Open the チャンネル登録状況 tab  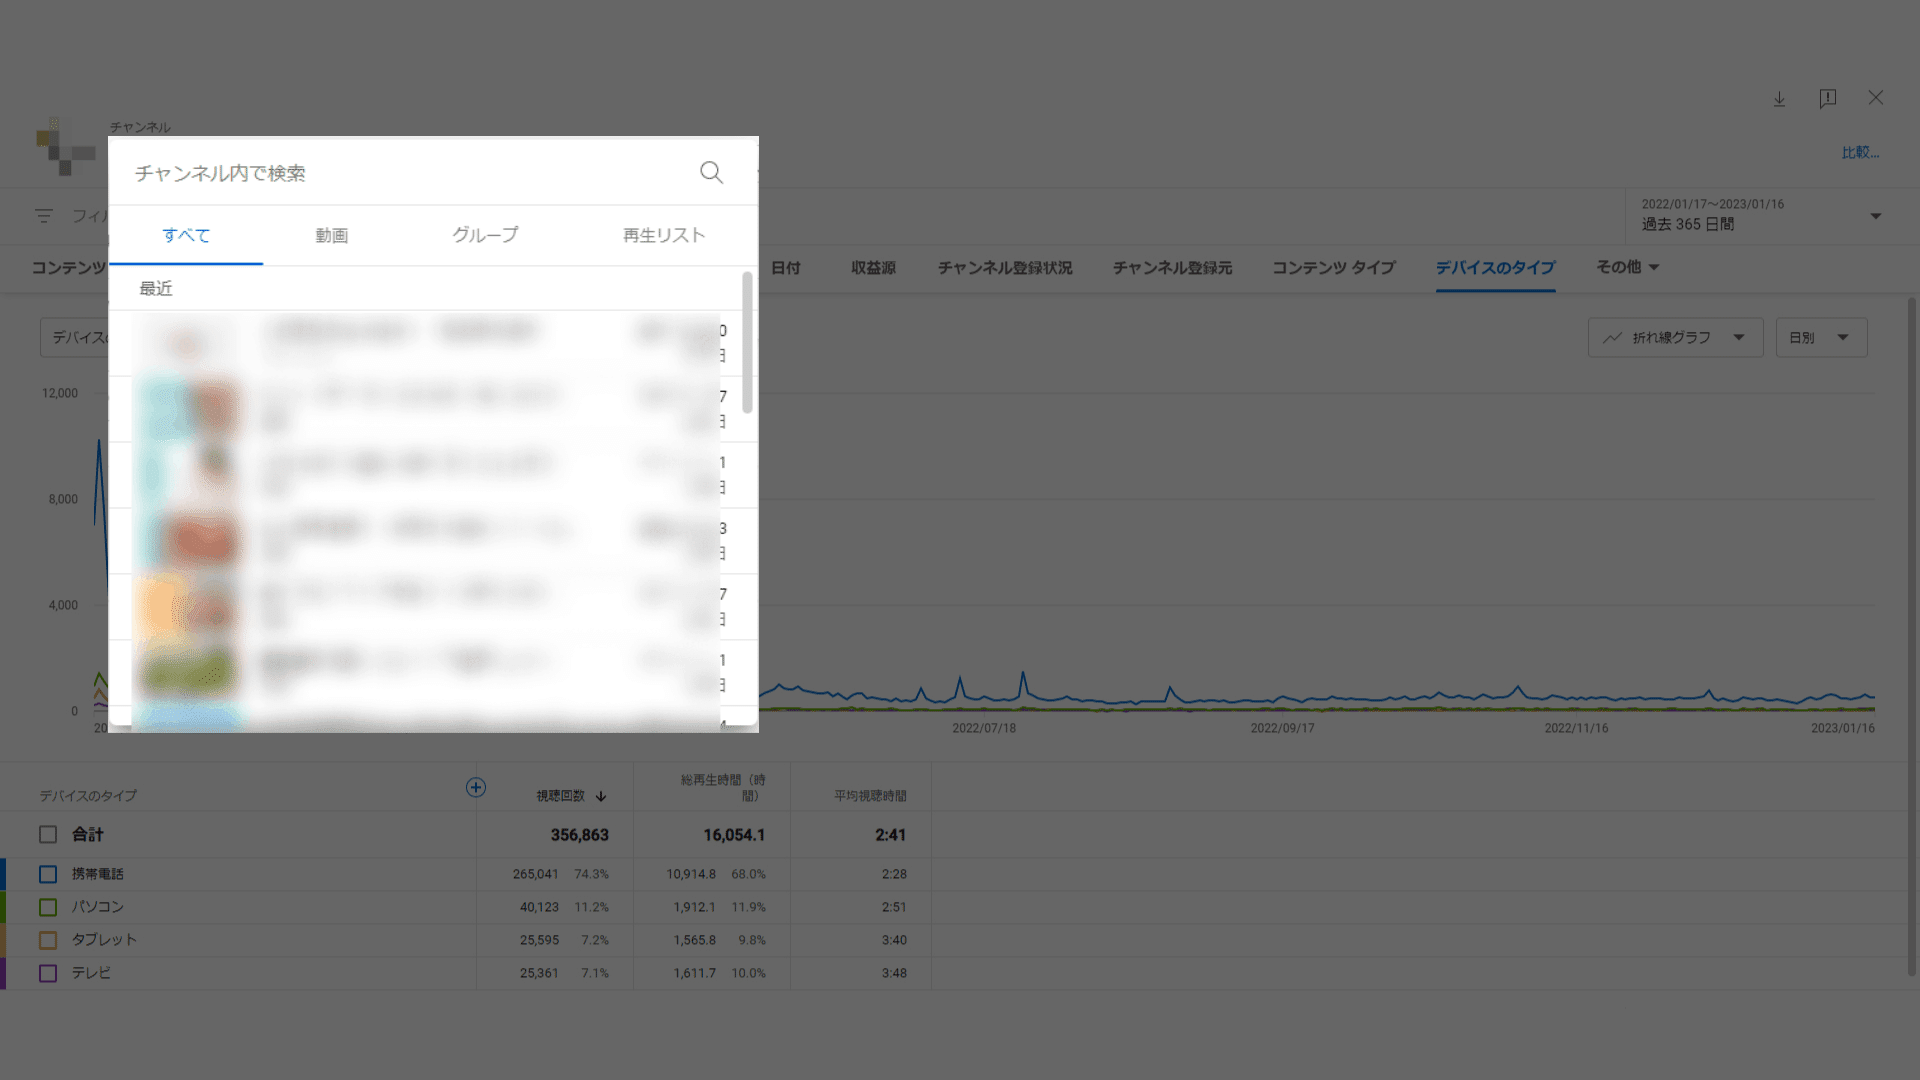pyautogui.click(x=1005, y=268)
